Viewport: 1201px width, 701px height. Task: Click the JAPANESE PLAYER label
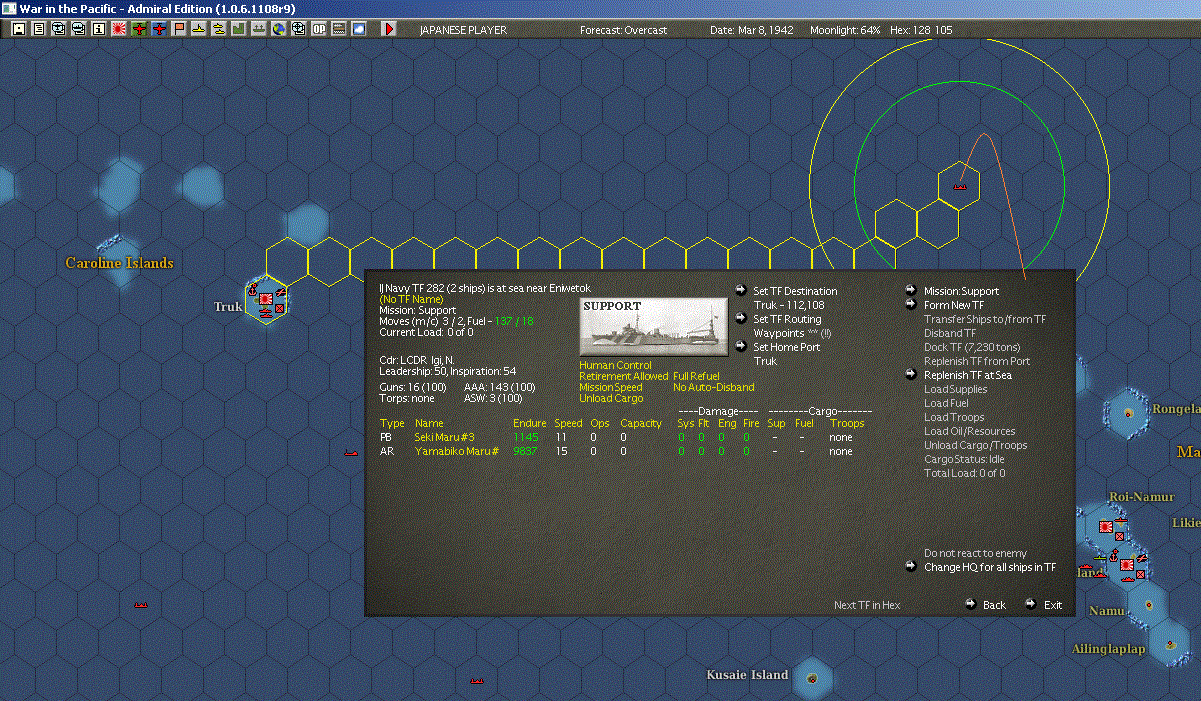(462, 30)
